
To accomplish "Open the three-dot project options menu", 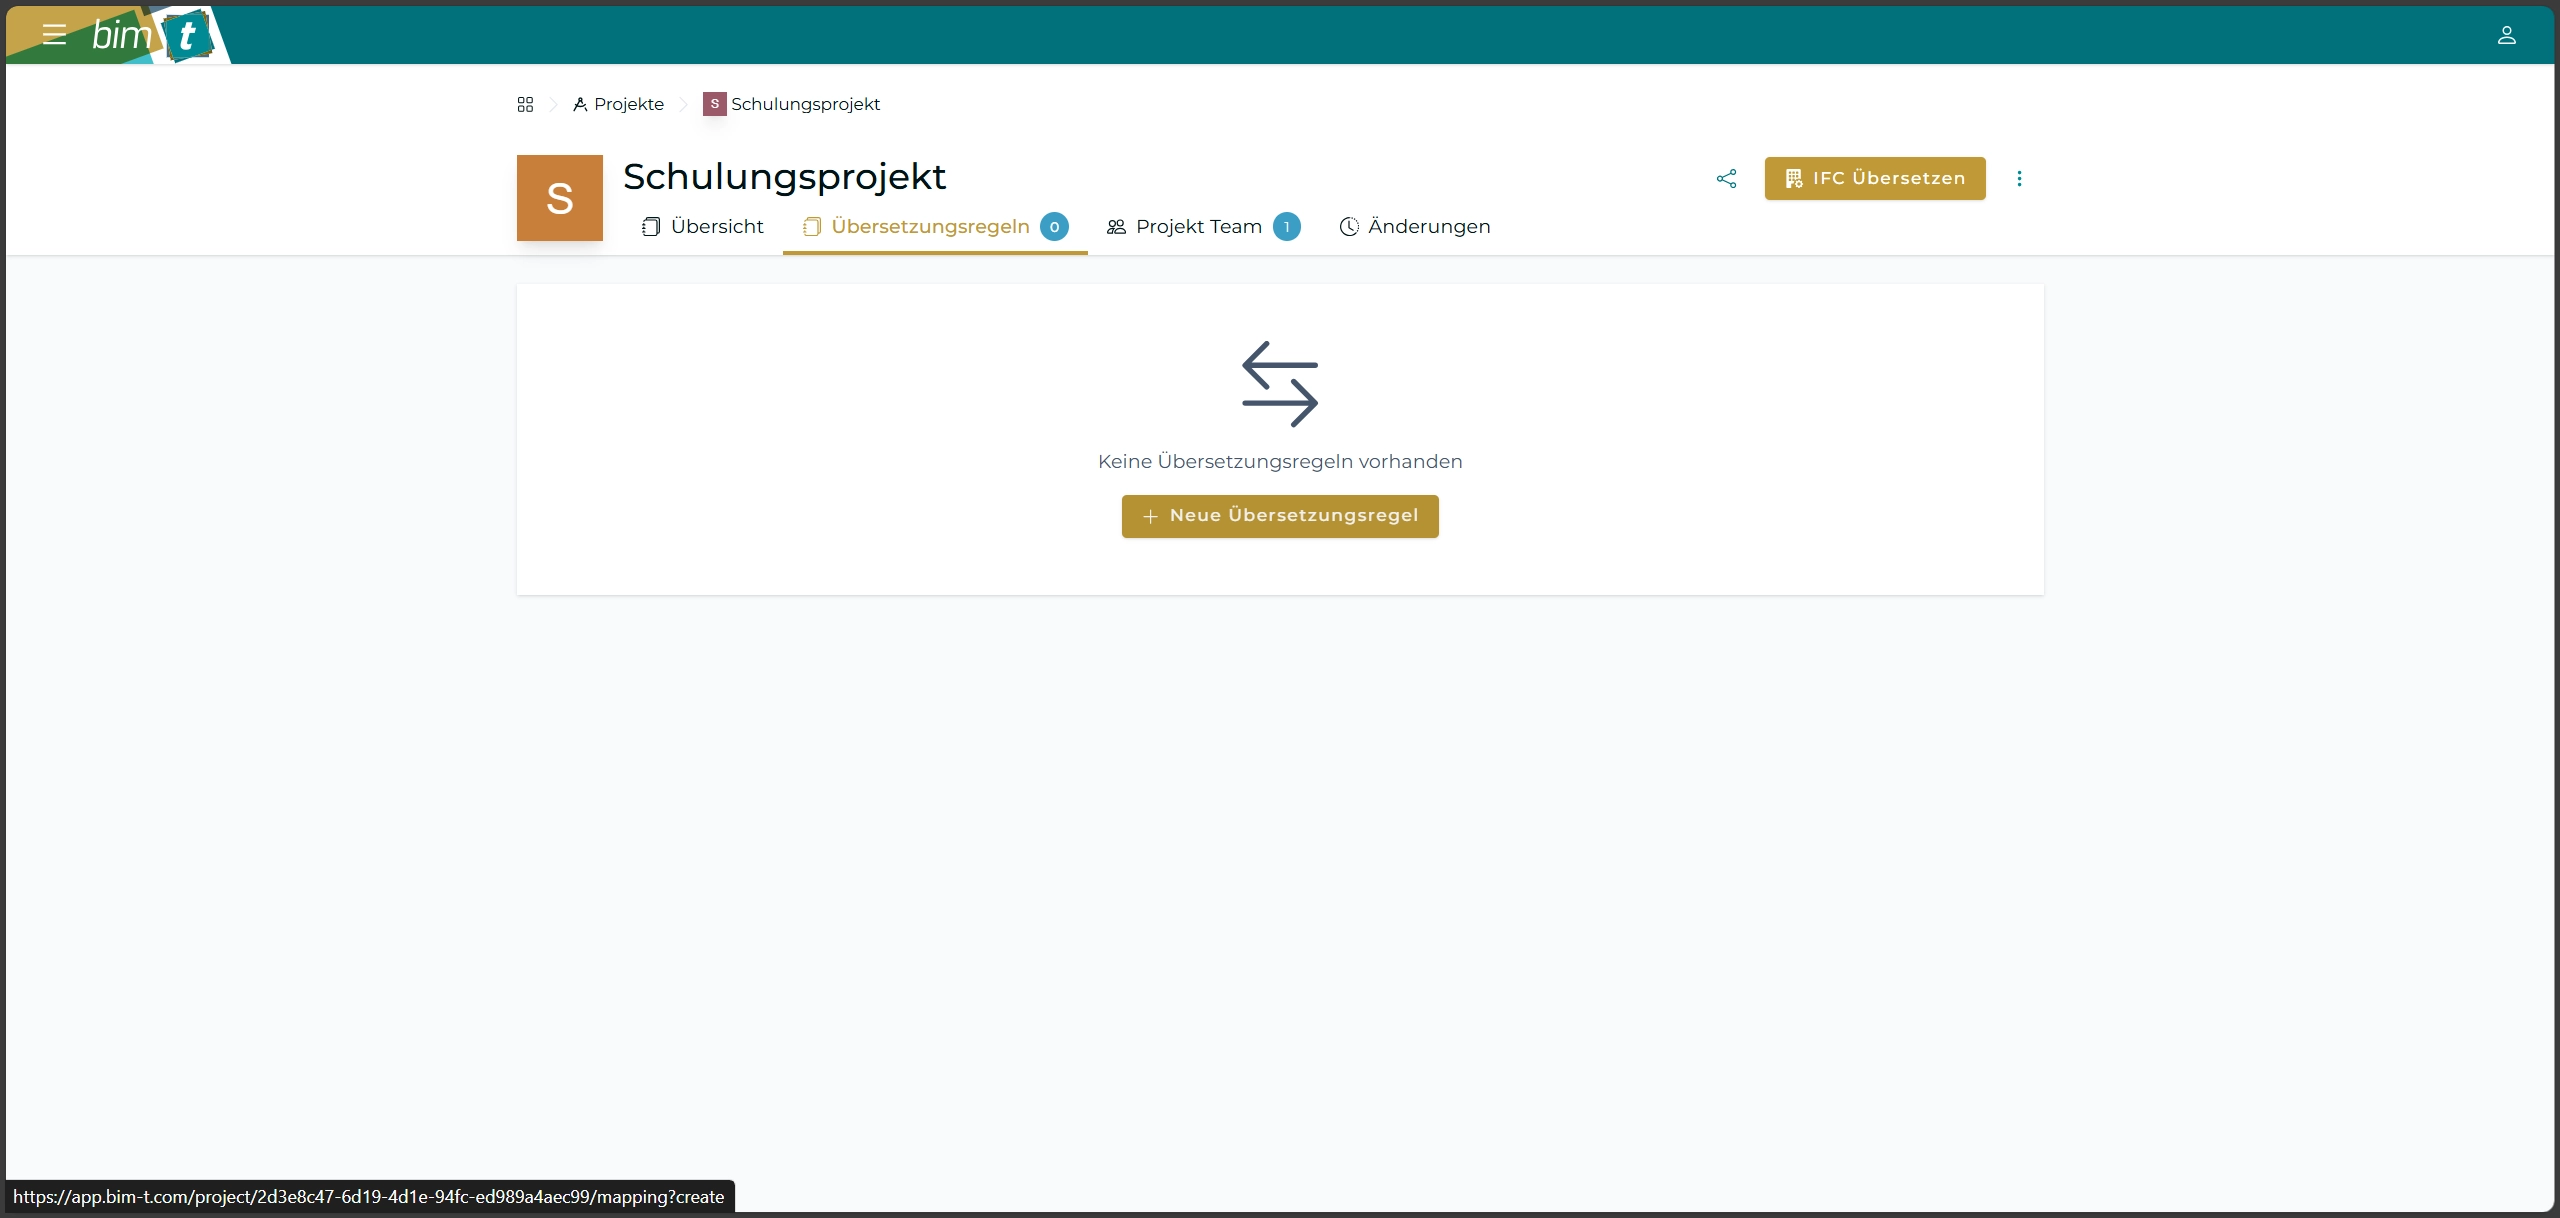I will pyautogui.click(x=2019, y=178).
